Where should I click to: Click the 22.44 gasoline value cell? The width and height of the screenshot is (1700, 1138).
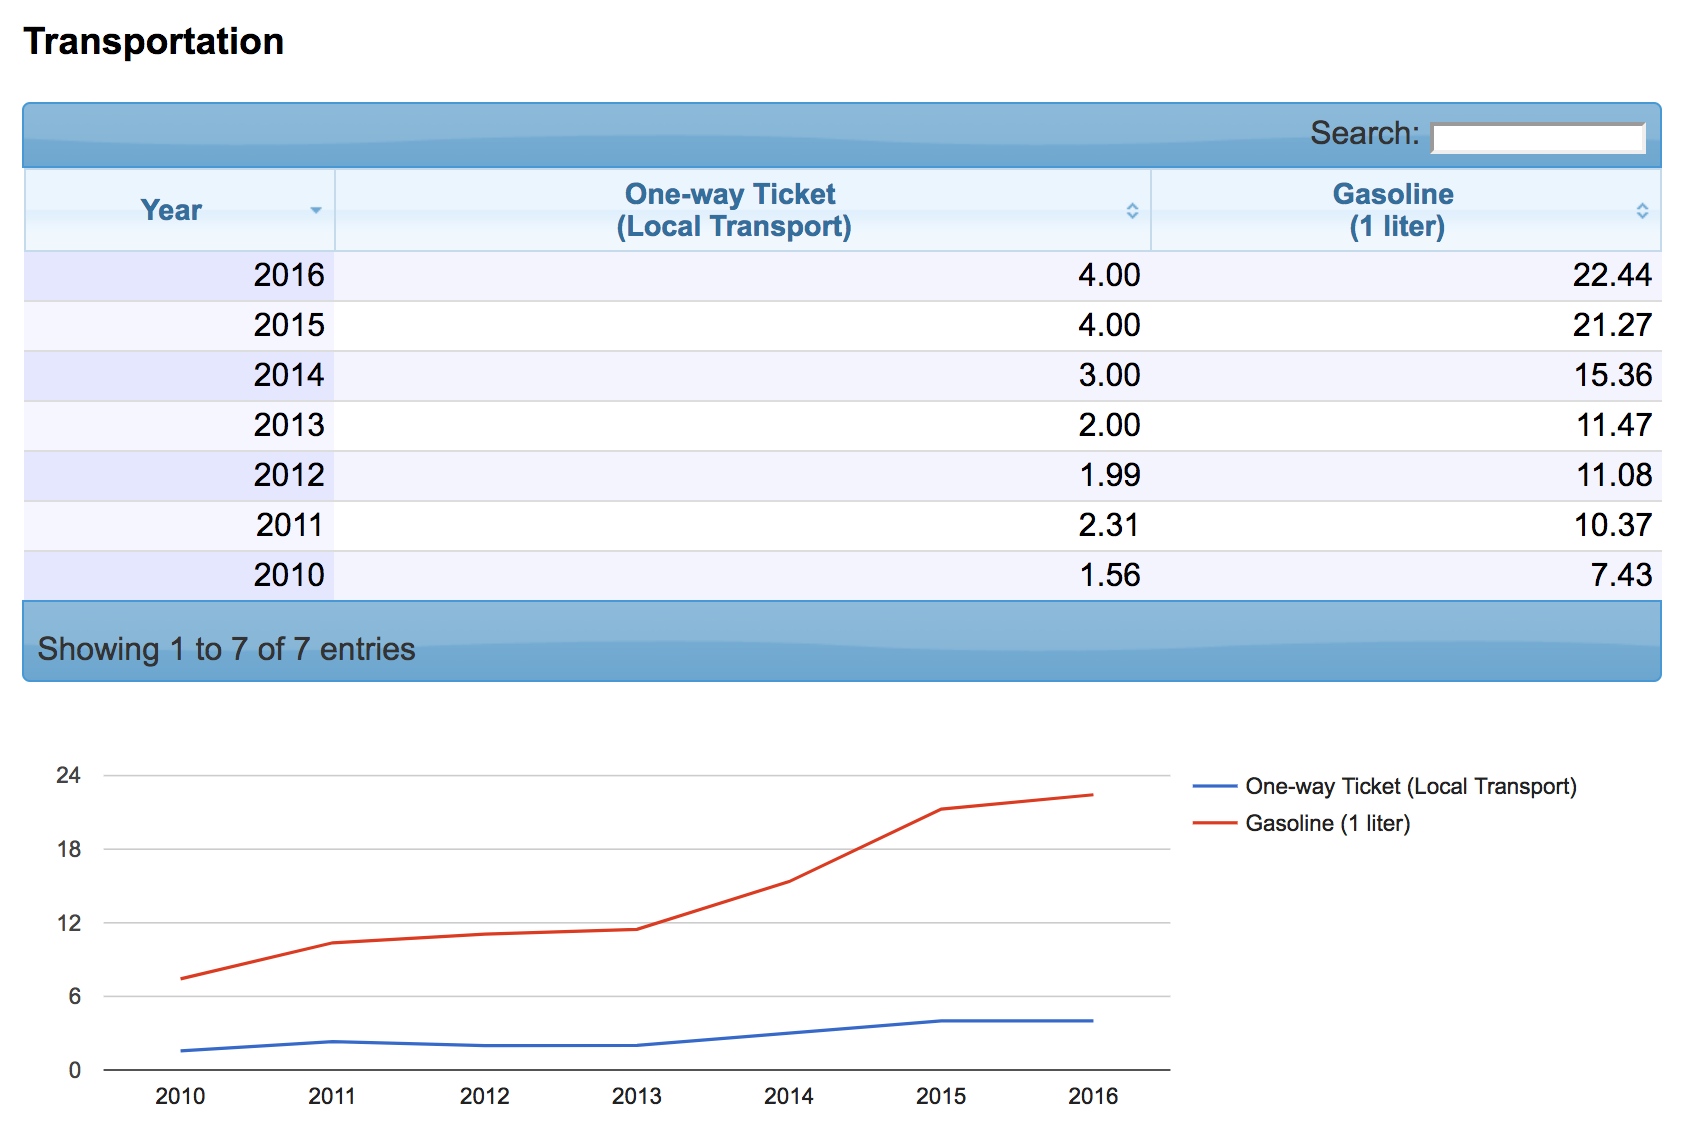tap(1611, 275)
